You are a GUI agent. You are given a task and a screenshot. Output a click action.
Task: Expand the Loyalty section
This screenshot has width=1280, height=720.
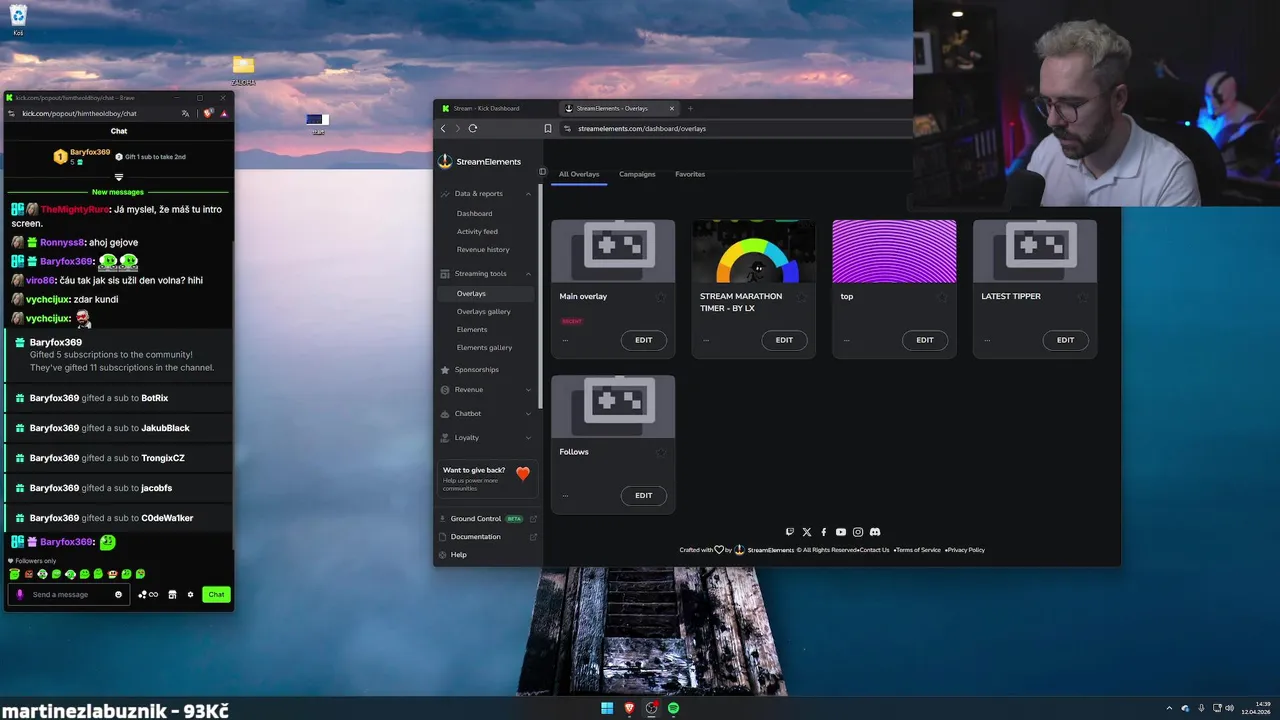coord(528,437)
